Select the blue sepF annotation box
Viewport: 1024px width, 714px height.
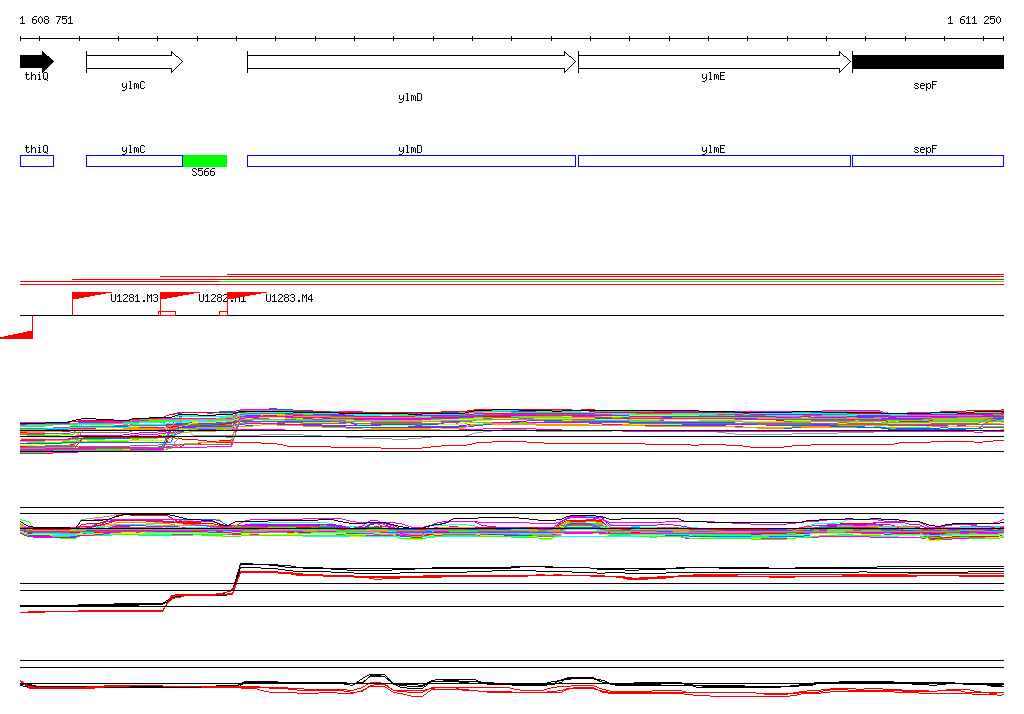coord(927,161)
